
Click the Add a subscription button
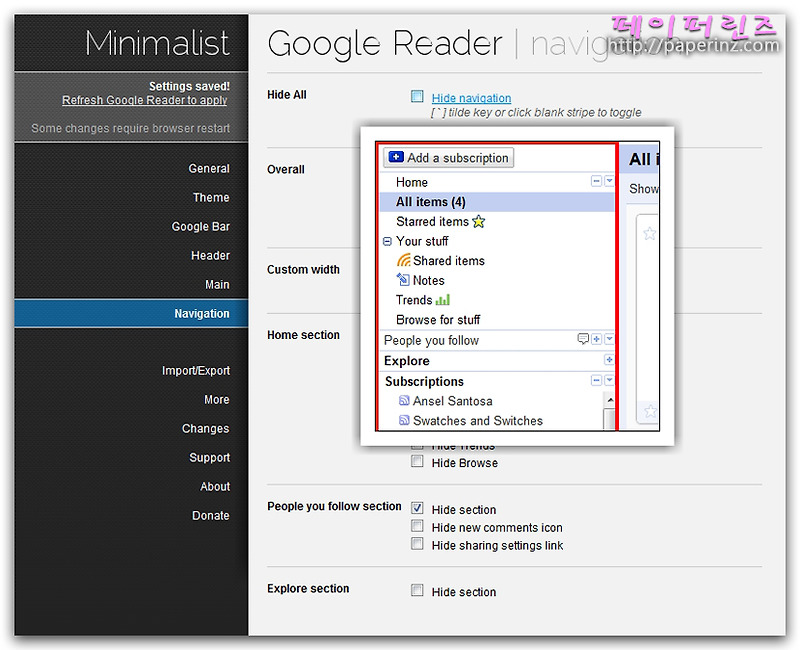click(448, 158)
